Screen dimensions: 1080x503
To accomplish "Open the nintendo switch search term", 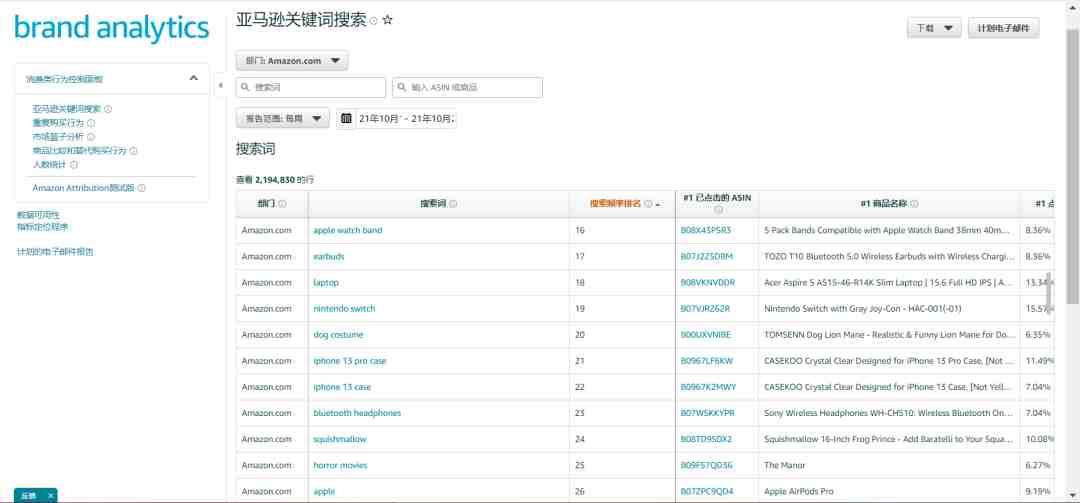I will [x=344, y=309].
